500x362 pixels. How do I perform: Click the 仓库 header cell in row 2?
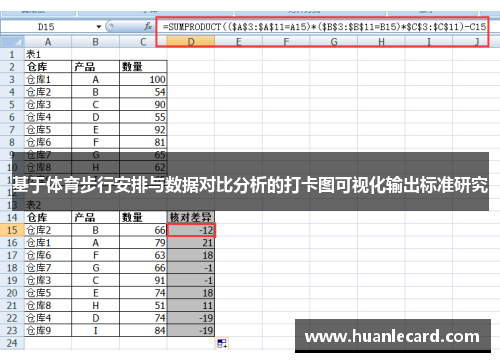pyautogui.click(x=48, y=67)
